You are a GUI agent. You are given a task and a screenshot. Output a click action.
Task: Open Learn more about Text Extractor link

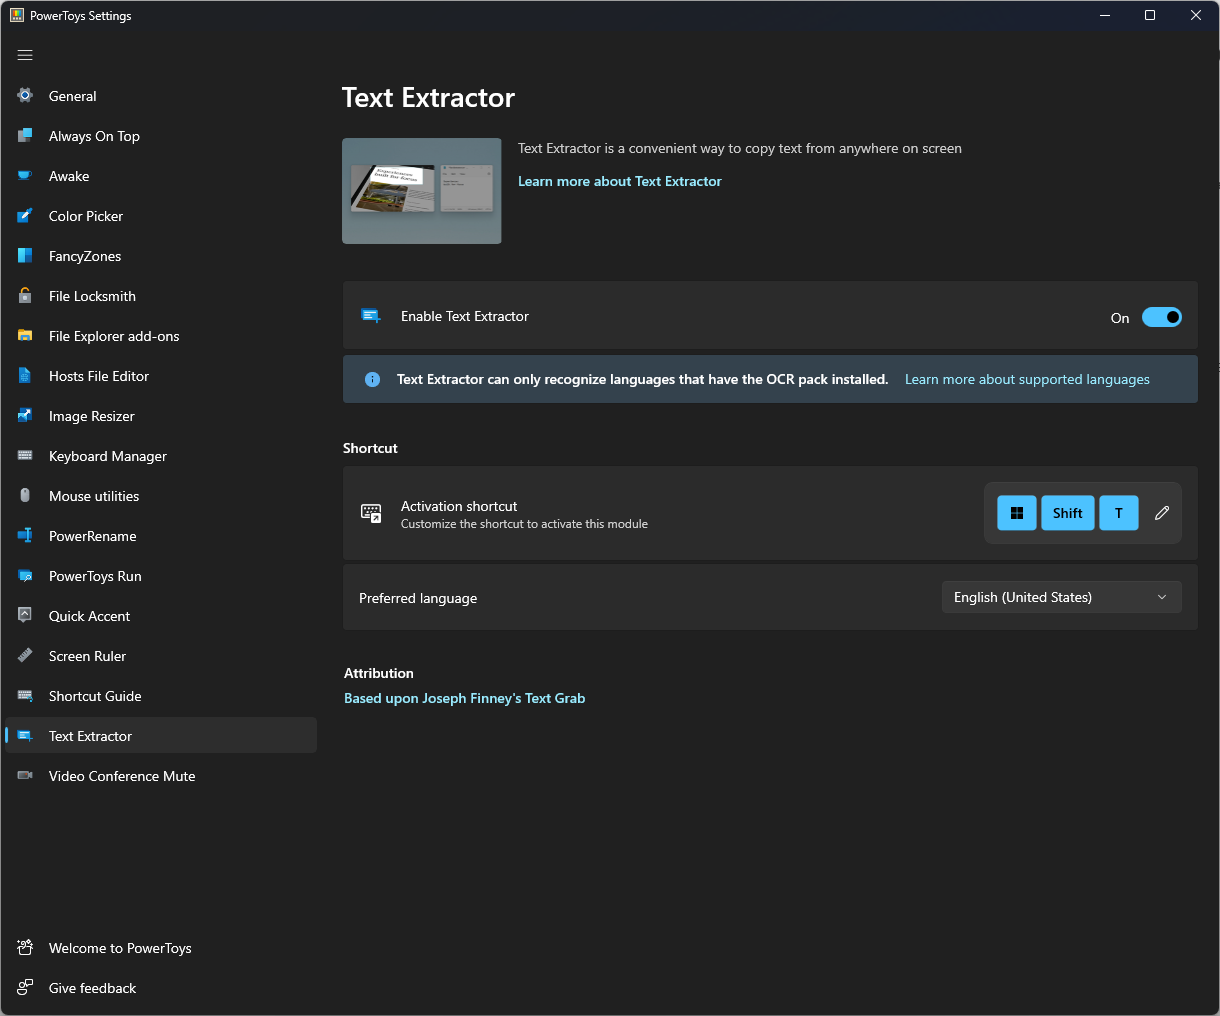tap(620, 181)
